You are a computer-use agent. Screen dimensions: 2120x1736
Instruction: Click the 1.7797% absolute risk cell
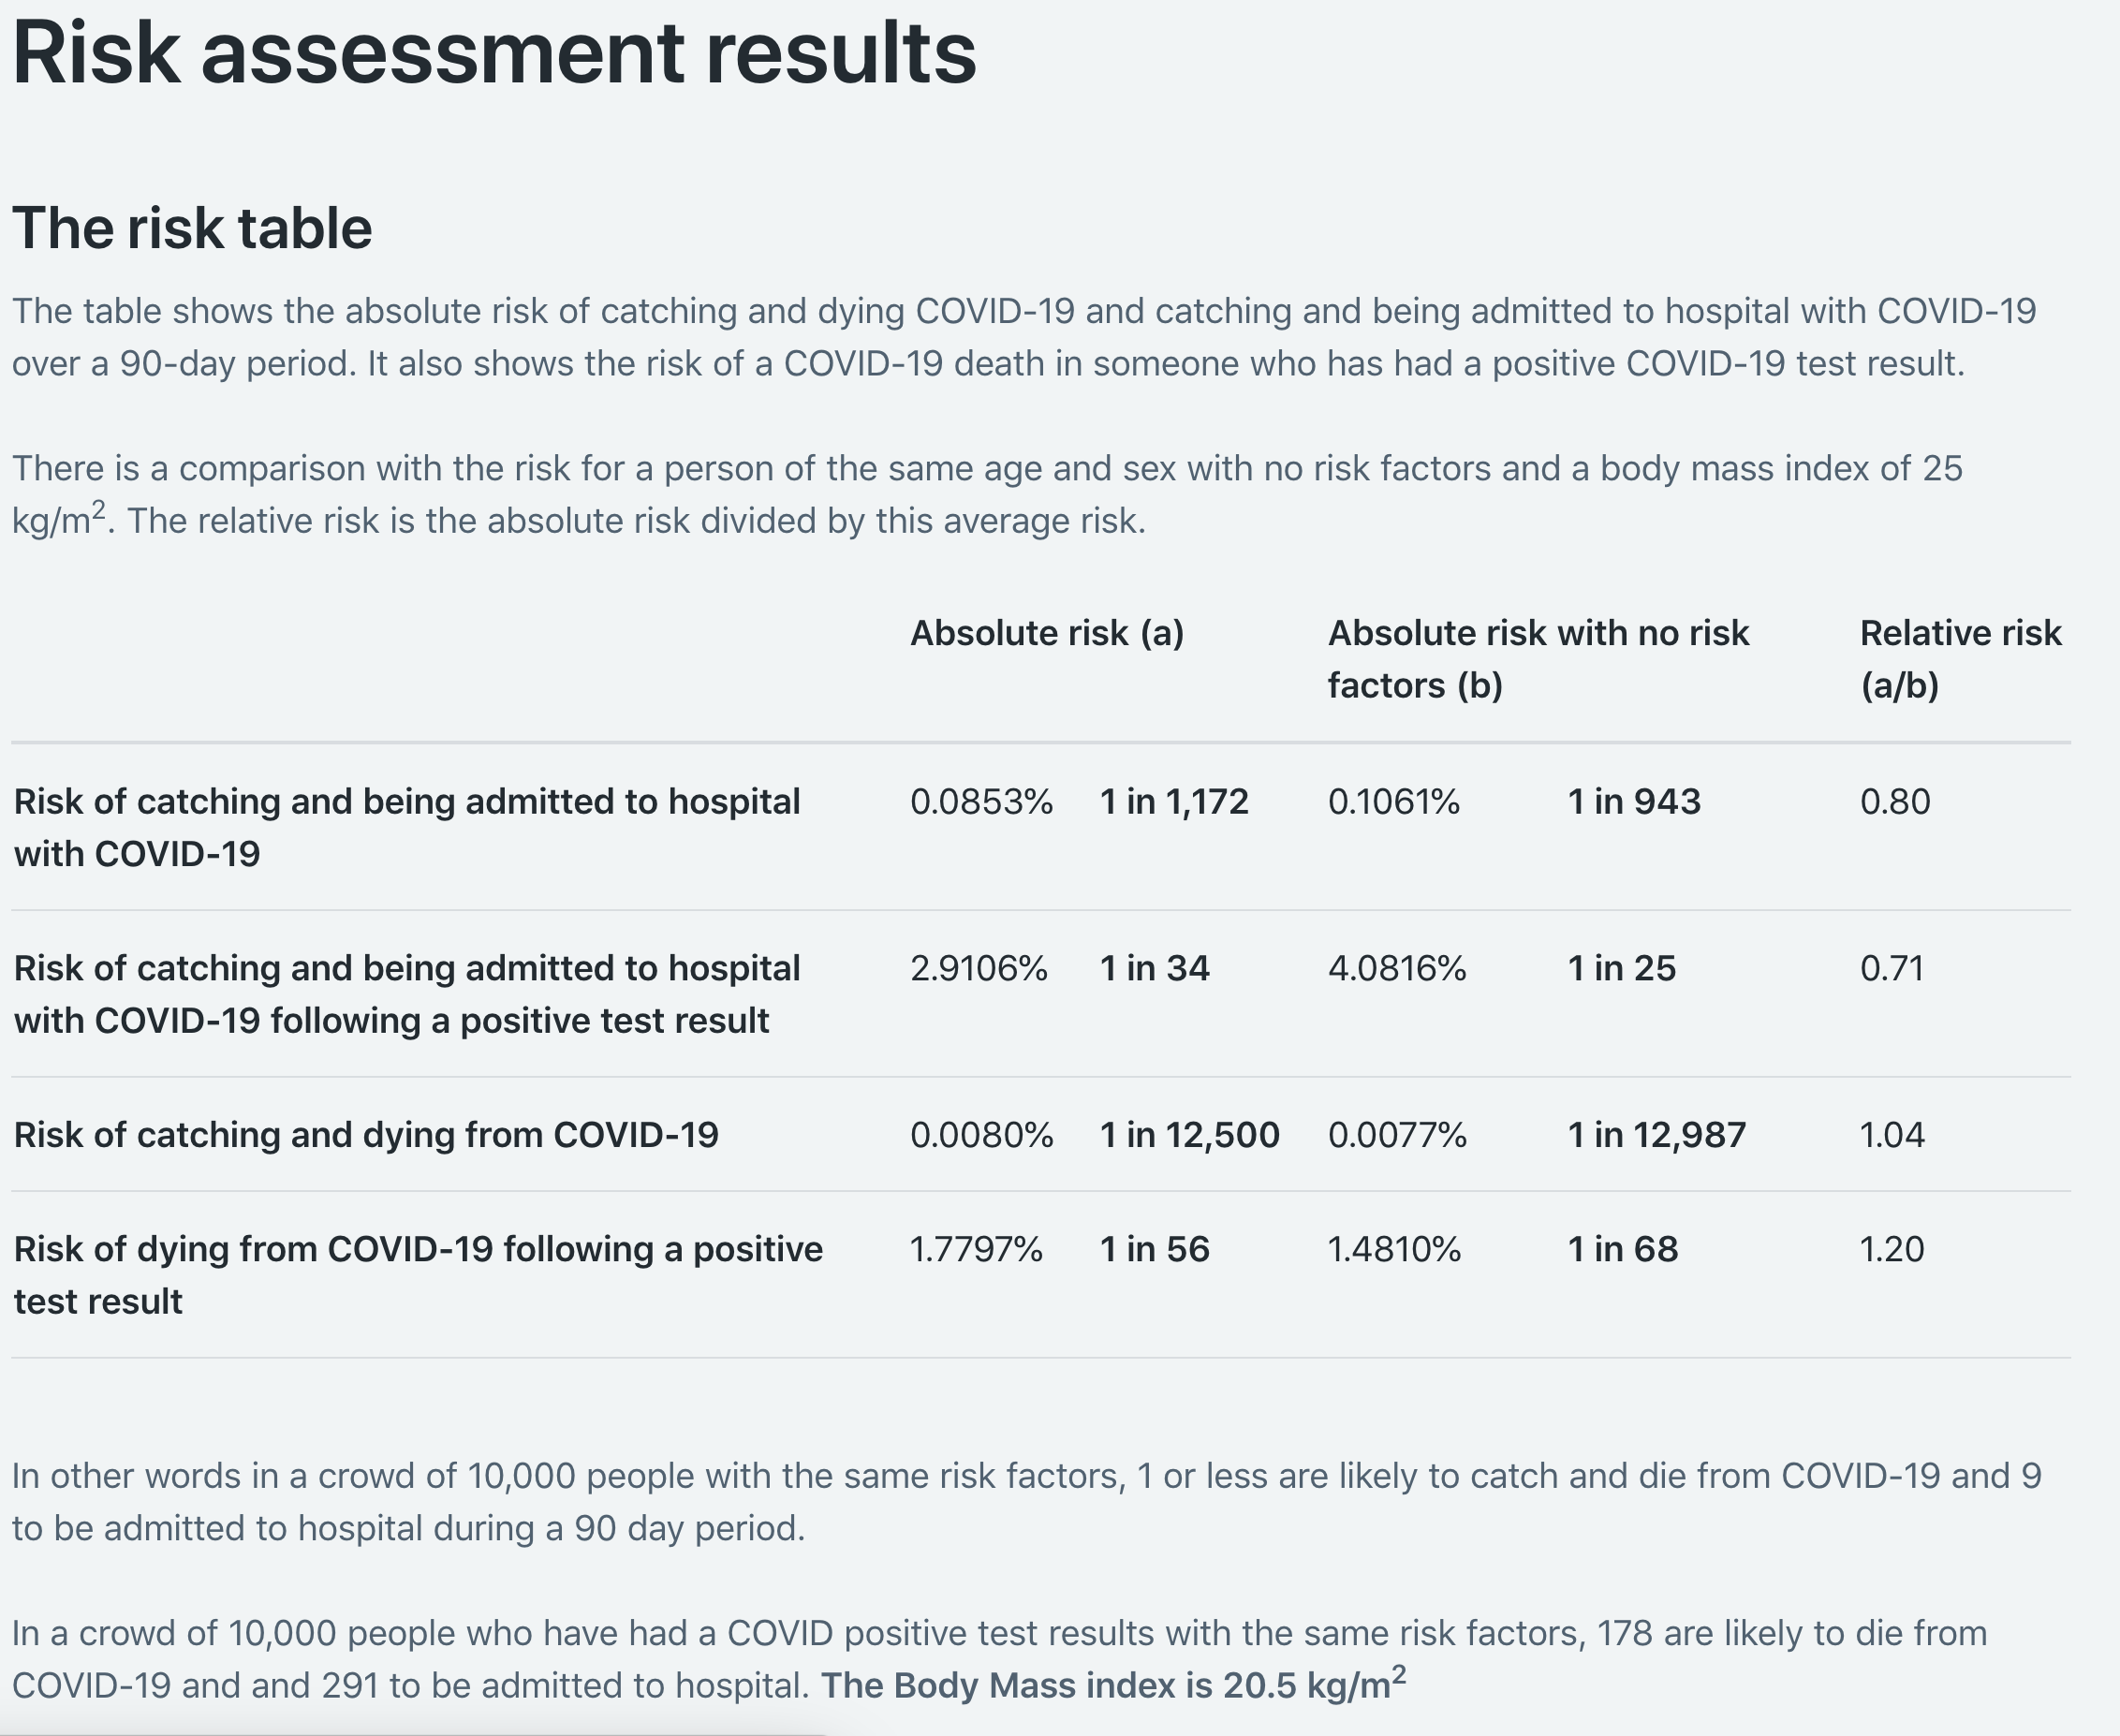(975, 1249)
